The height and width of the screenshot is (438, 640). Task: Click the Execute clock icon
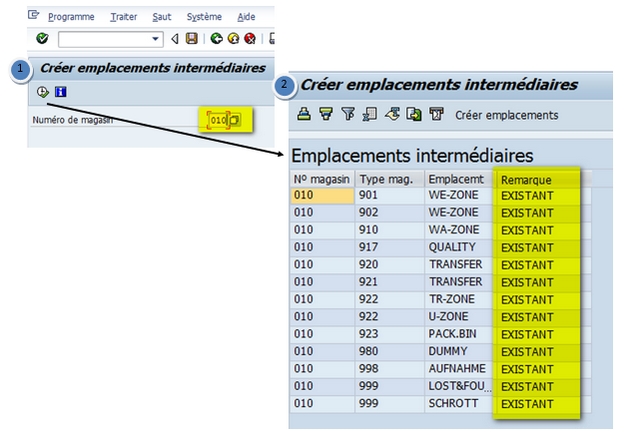point(42,92)
